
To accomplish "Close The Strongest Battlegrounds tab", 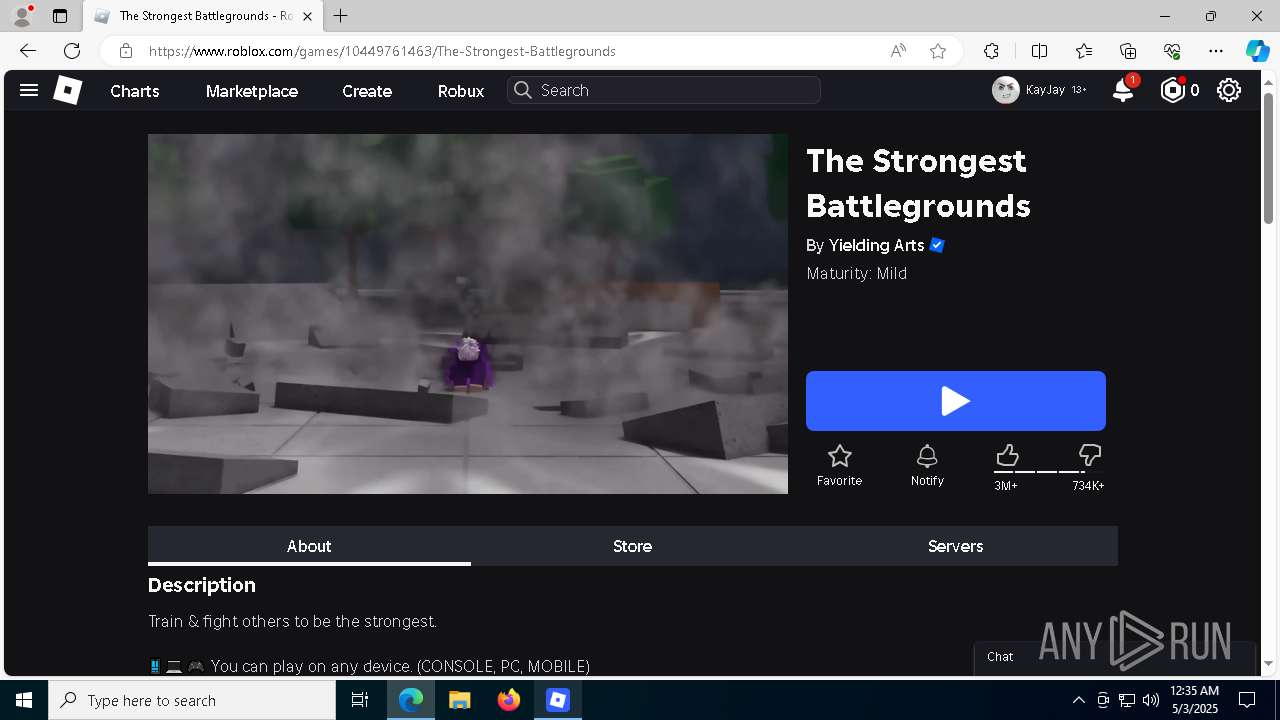I will (x=309, y=16).
